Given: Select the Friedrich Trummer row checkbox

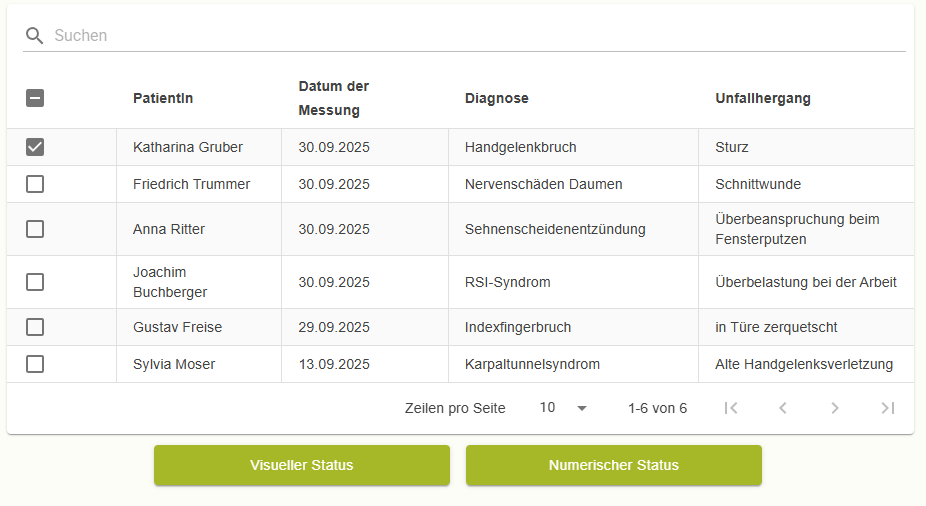Looking at the screenshot, I should point(35,184).
